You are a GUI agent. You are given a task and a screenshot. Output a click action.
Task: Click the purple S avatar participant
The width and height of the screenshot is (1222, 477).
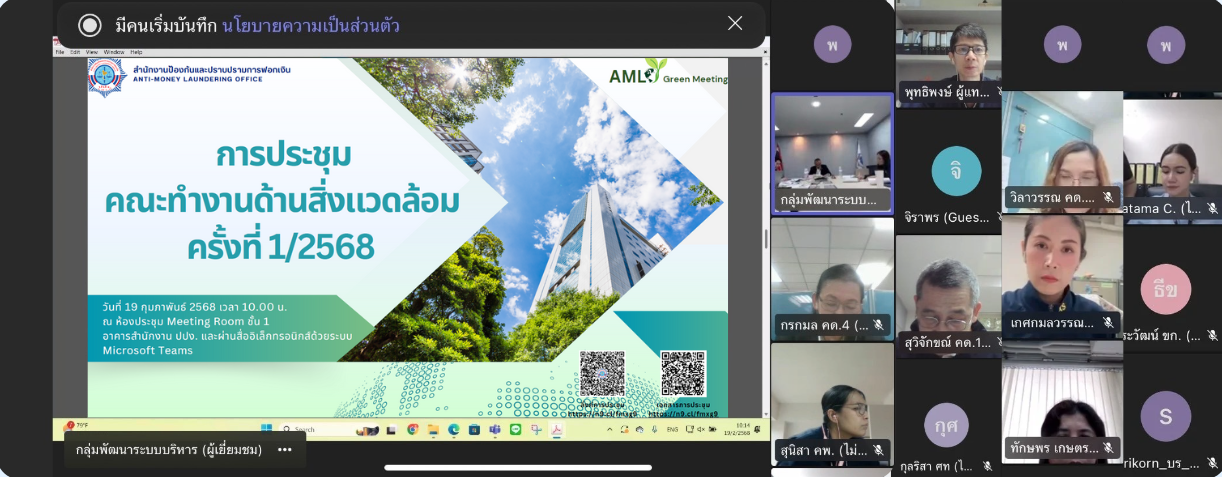coord(1165,415)
